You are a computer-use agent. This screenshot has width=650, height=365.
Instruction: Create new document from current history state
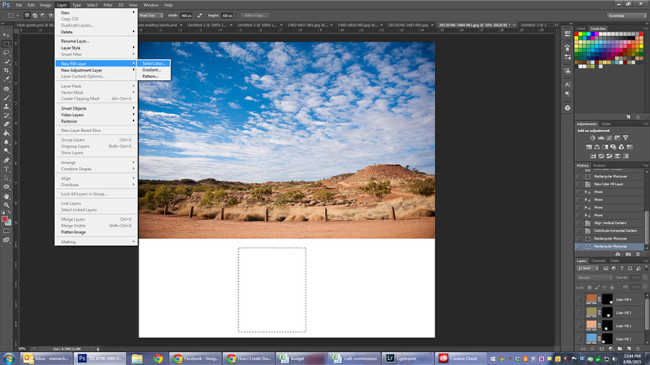tap(618, 254)
